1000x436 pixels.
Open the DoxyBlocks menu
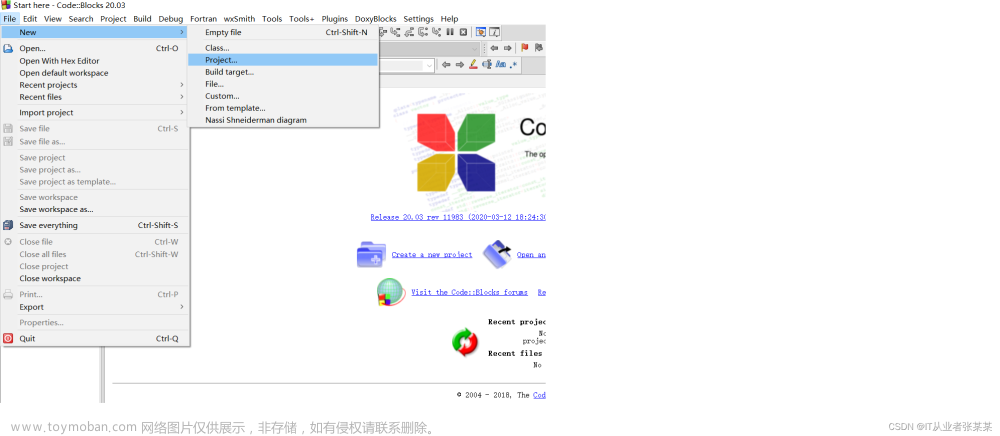click(x=376, y=18)
